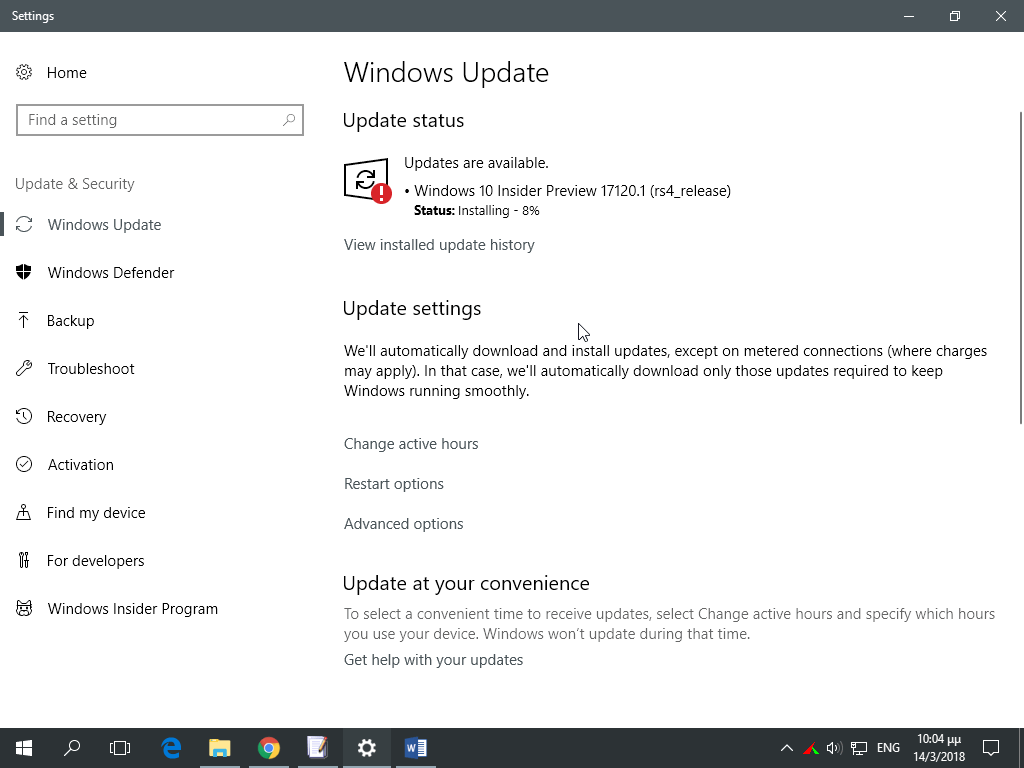This screenshot has width=1024, height=768.
Task: Click the Installing - 8% status text
Action: [498, 210]
